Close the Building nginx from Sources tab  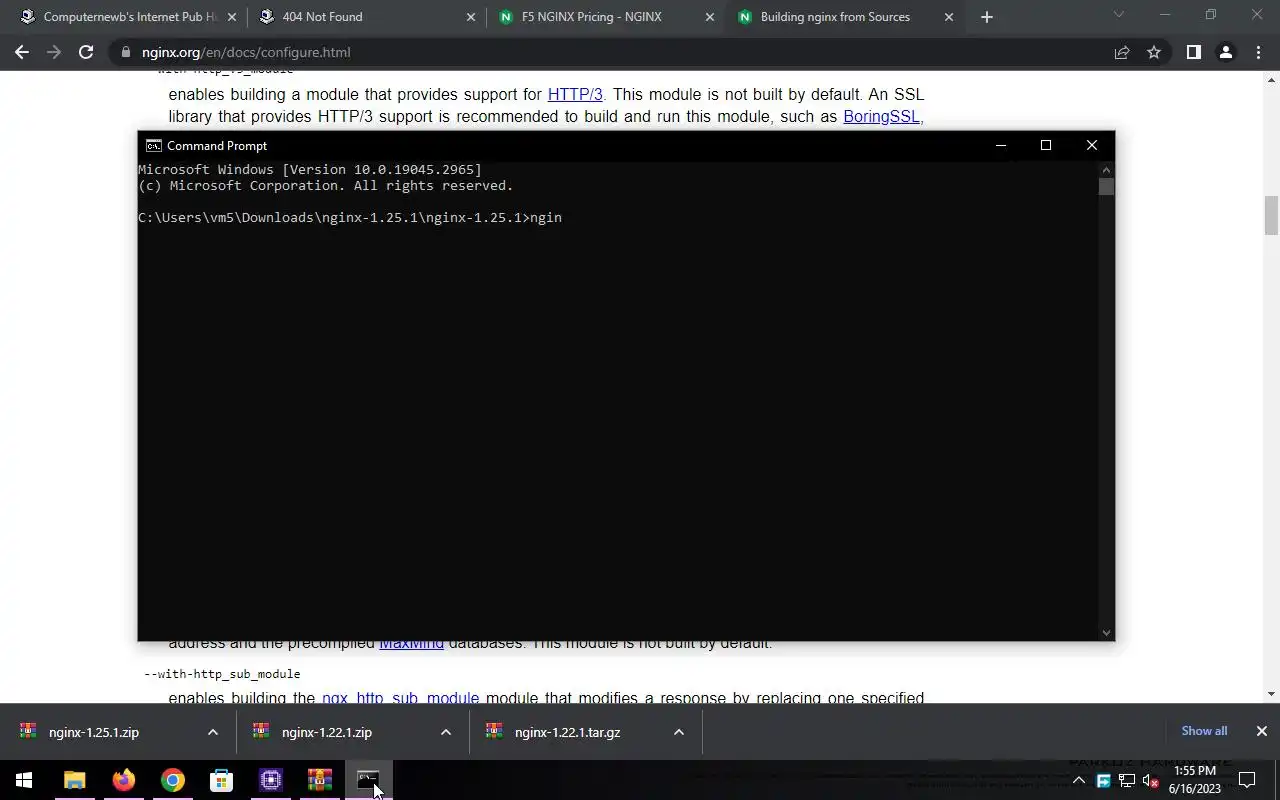949,17
